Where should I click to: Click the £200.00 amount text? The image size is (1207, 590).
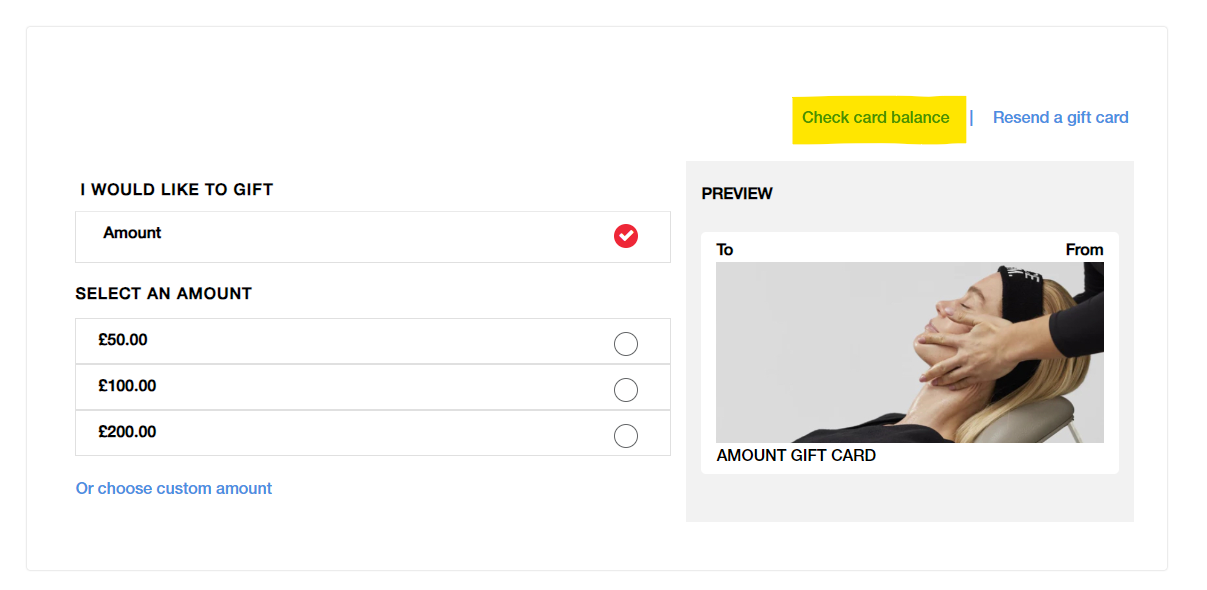(127, 432)
